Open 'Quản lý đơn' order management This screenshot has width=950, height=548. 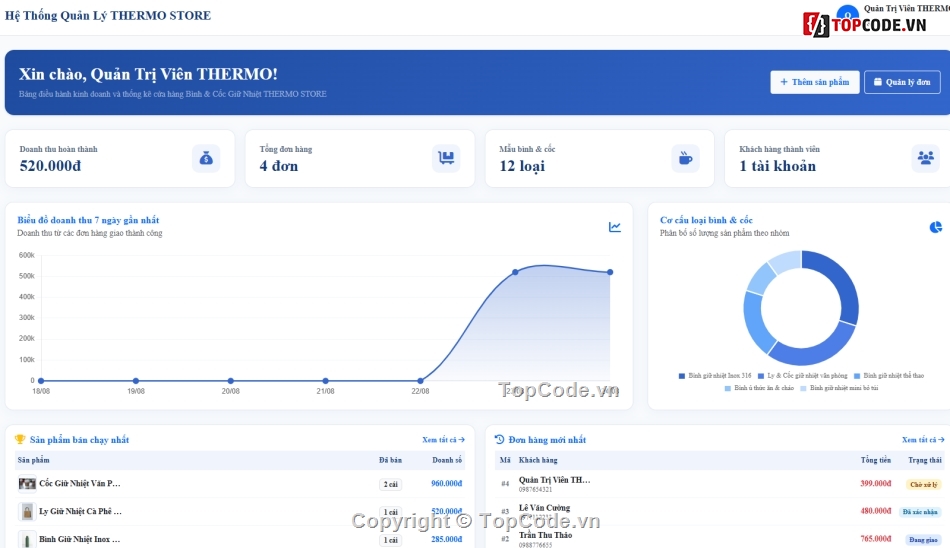click(902, 82)
